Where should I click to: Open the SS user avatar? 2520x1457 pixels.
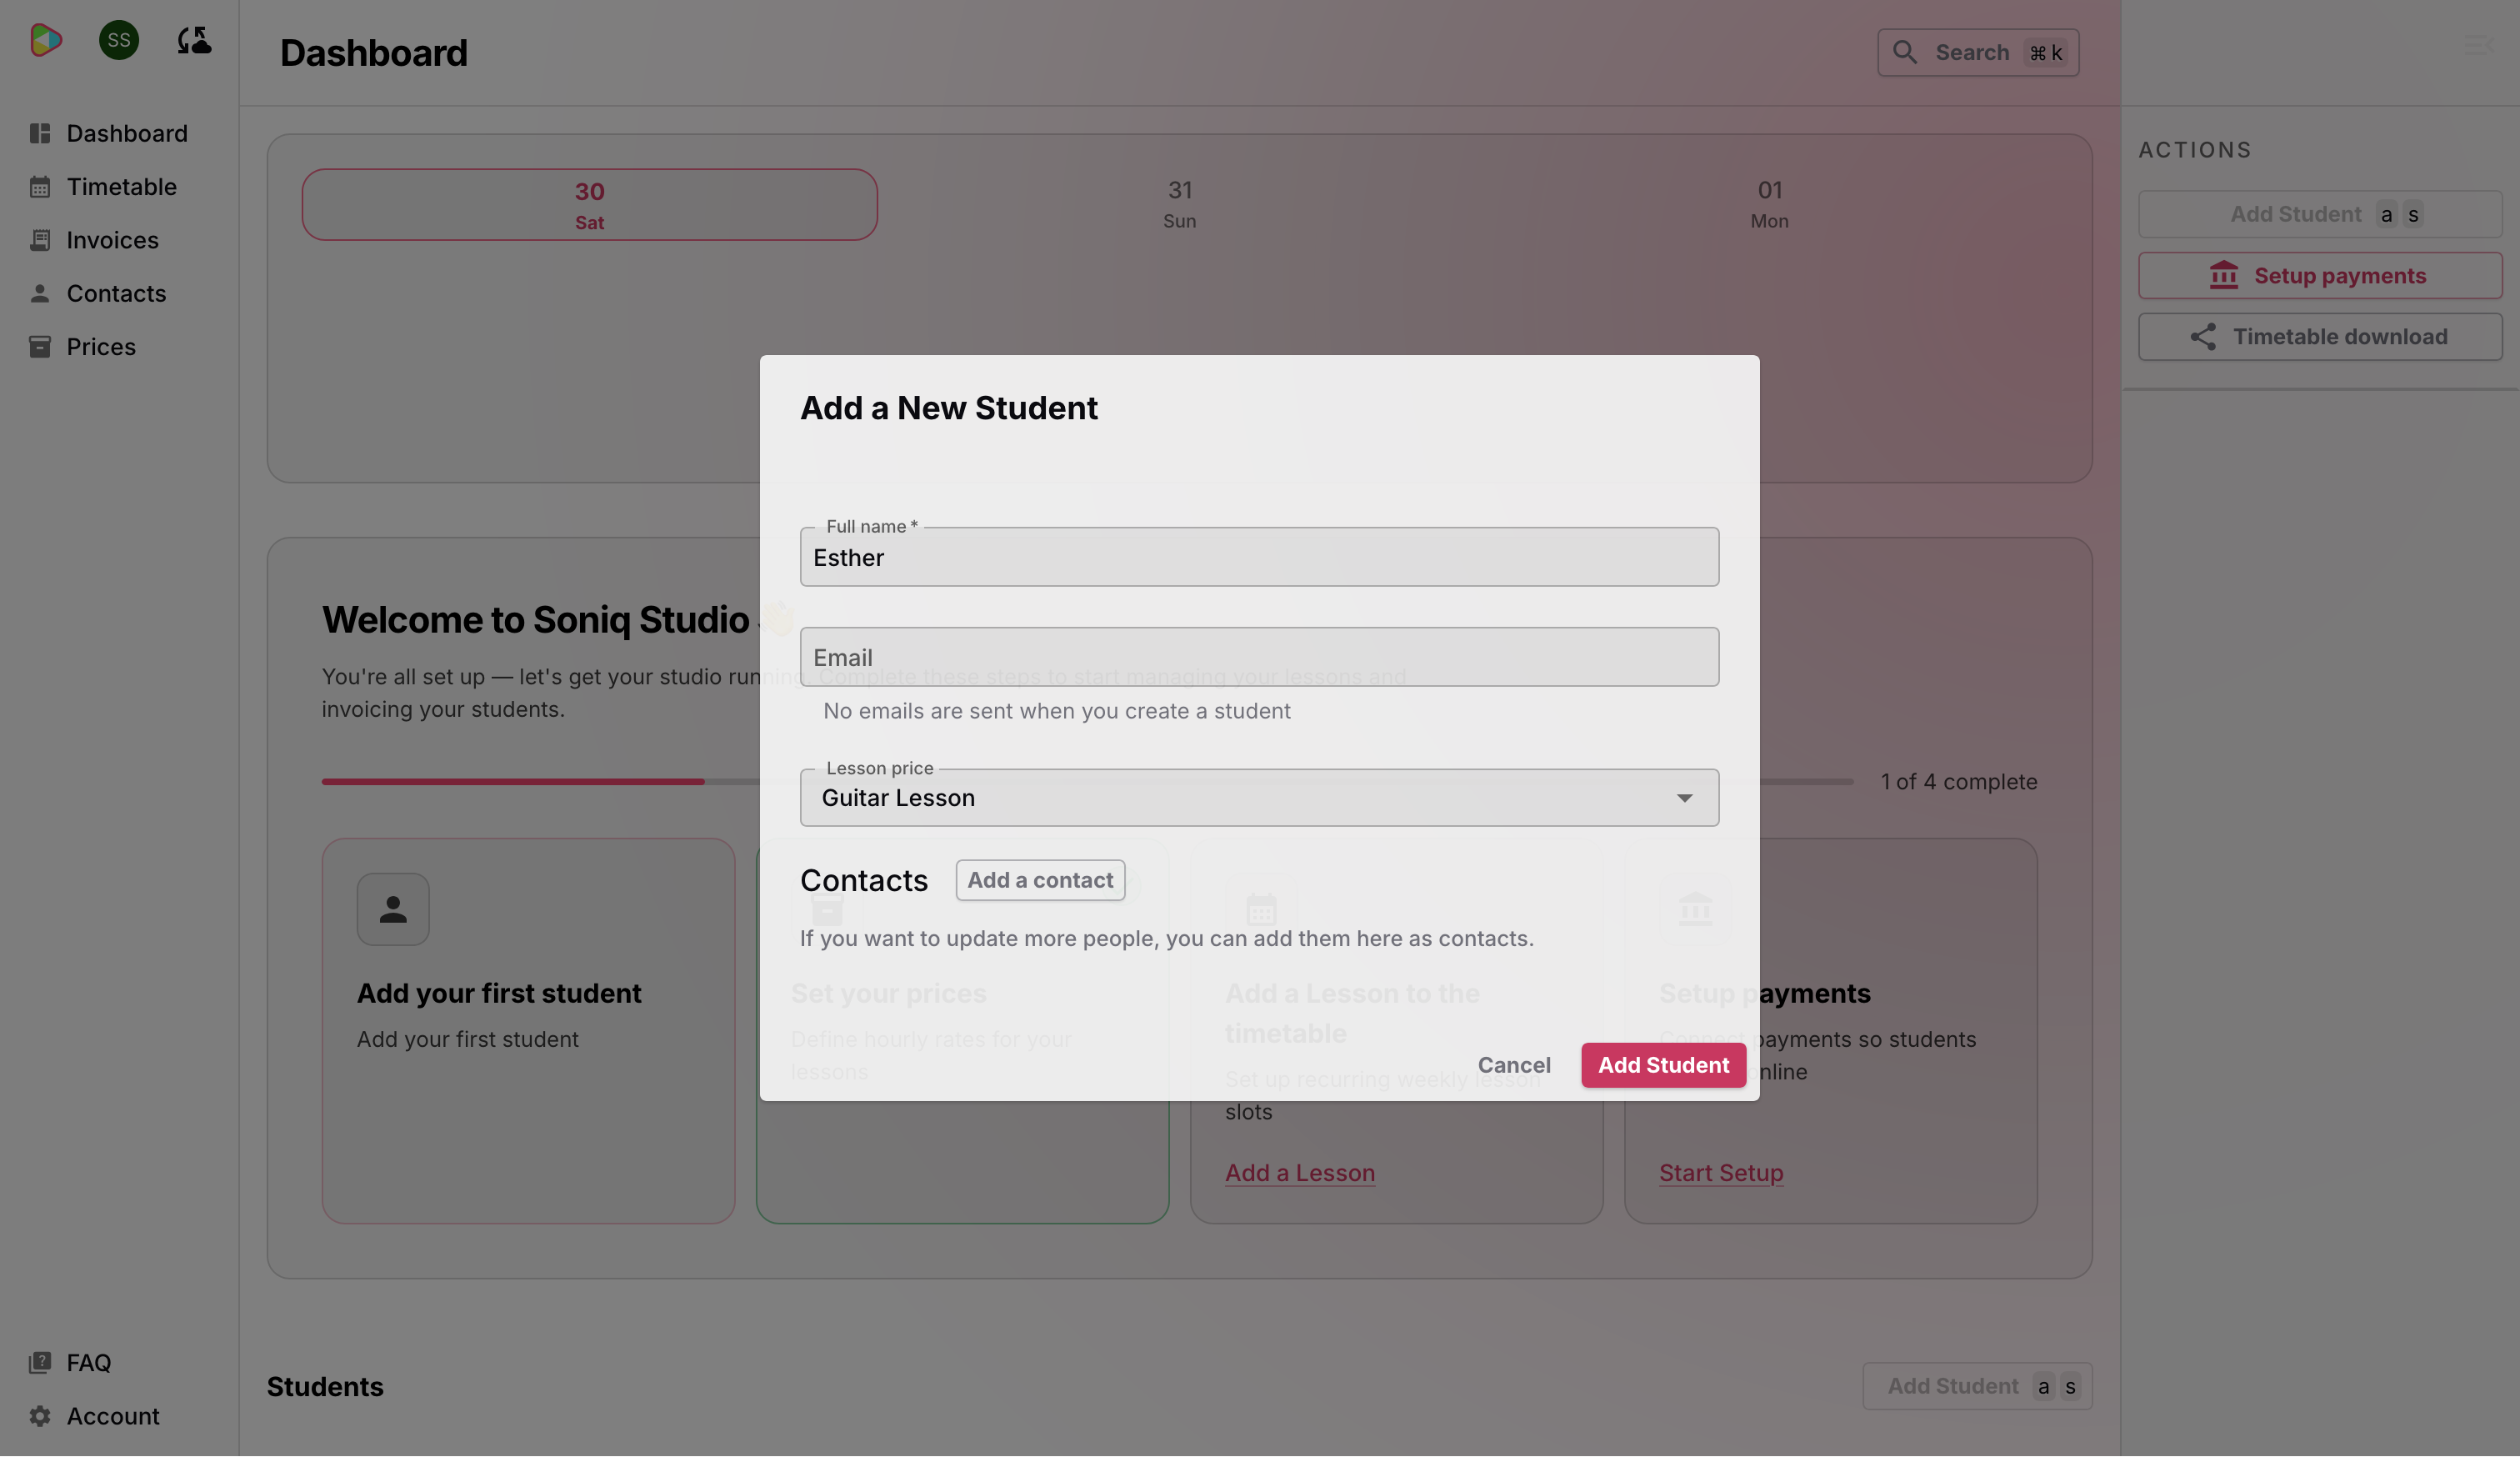(x=119, y=40)
